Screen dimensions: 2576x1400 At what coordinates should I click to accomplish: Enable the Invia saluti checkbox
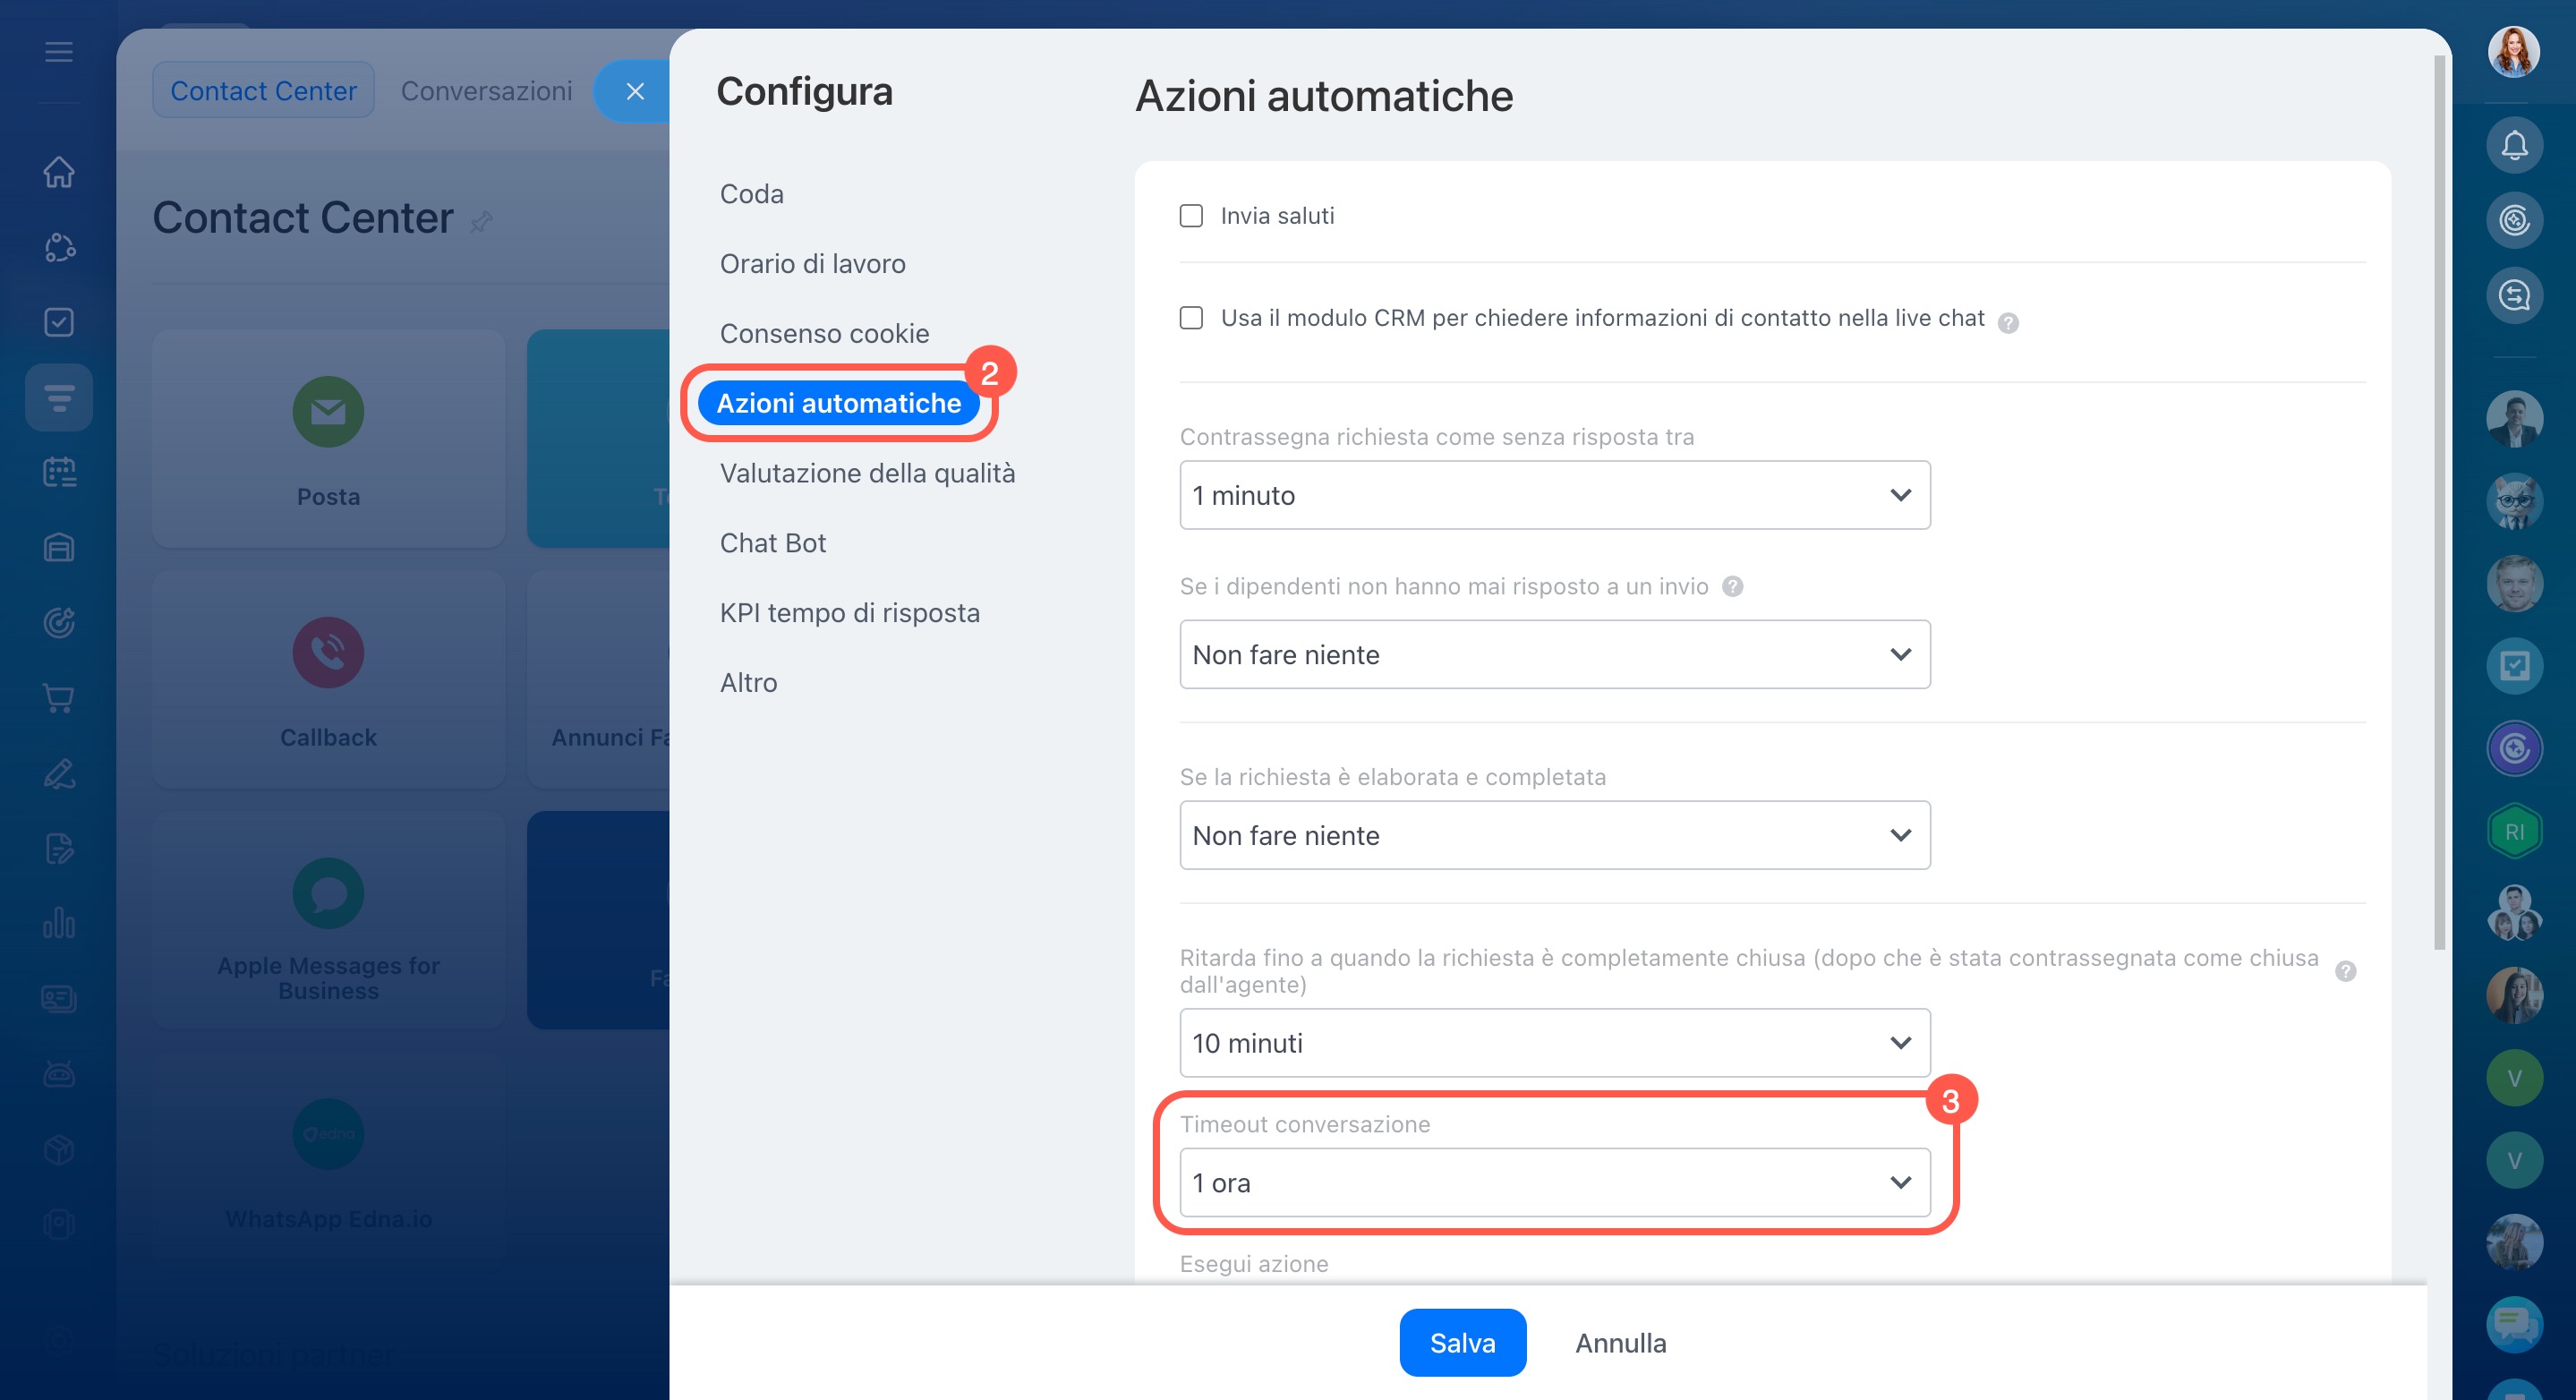point(1190,216)
